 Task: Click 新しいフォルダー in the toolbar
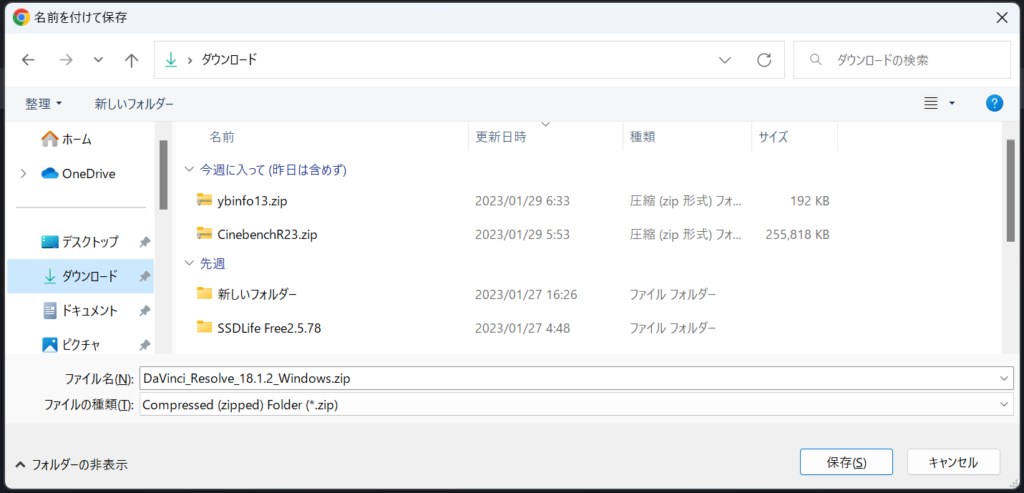(x=134, y=104)
